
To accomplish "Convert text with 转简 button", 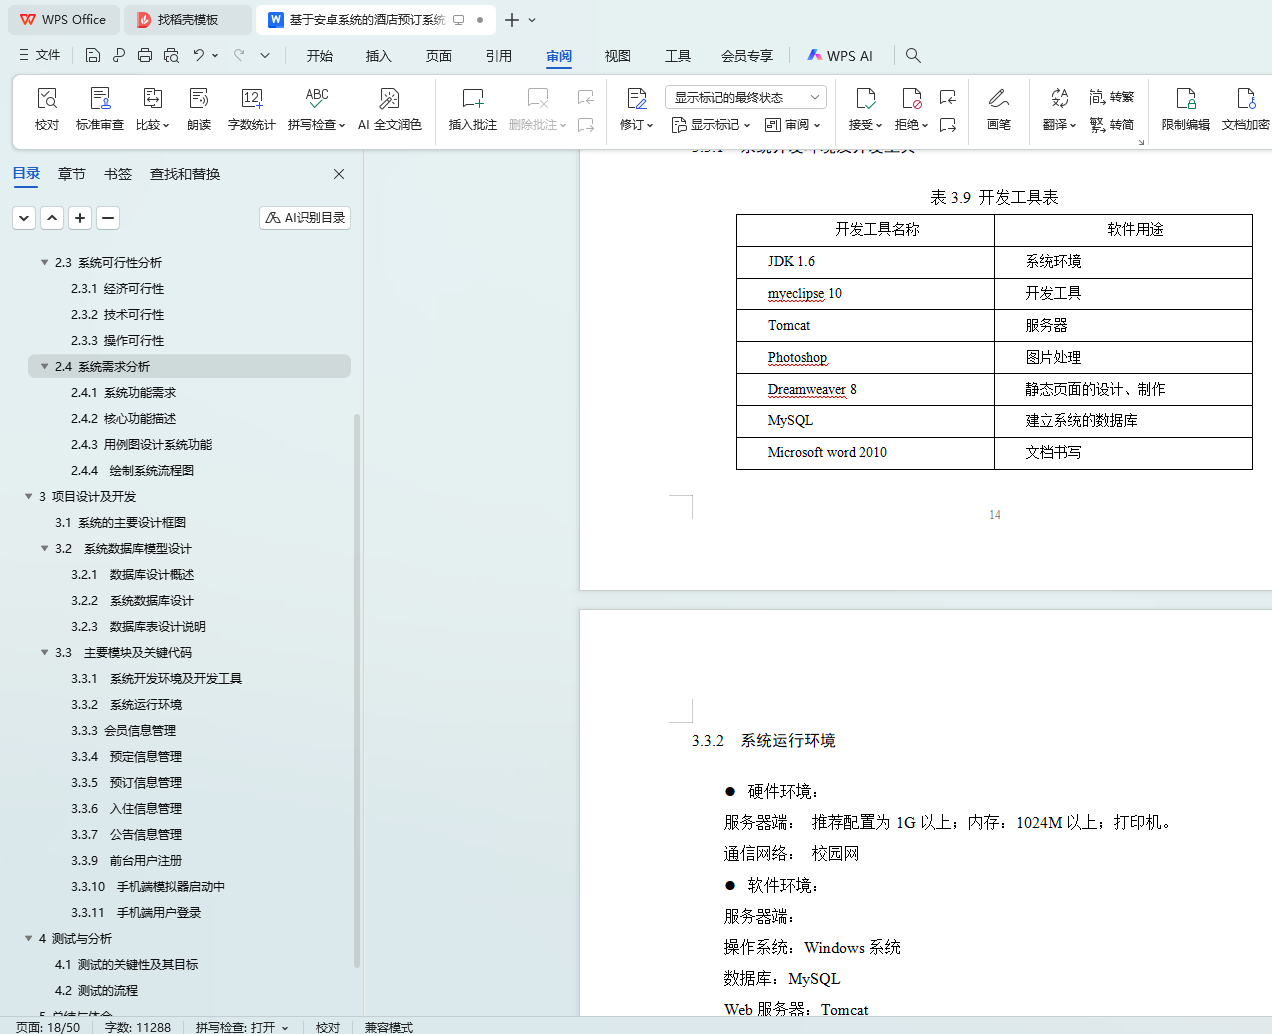I will pyautogui.click(x=1112, y=125).
